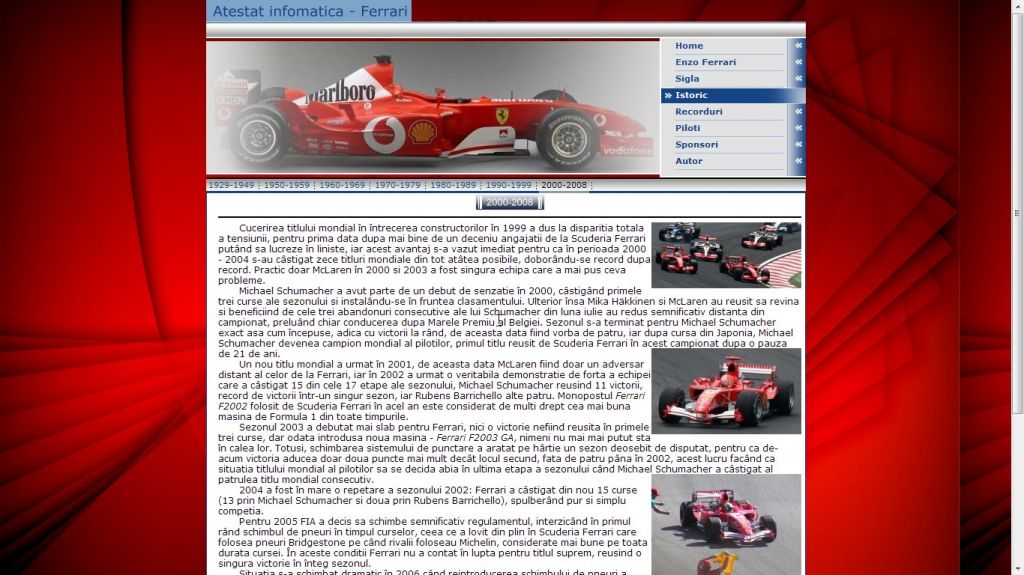This screenshot has height=575, width=1024.
Task: Click the Ferrari F1 car banner image
Action: (x=432, y=108)
